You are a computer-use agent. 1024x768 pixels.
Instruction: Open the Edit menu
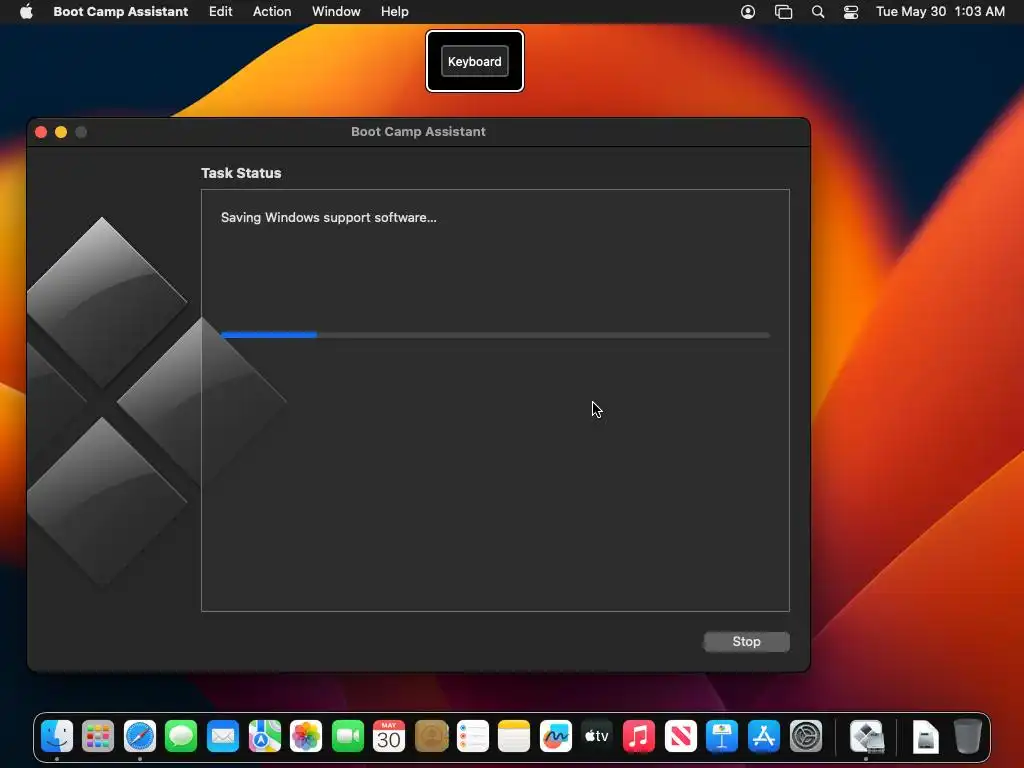click(221, 12)
